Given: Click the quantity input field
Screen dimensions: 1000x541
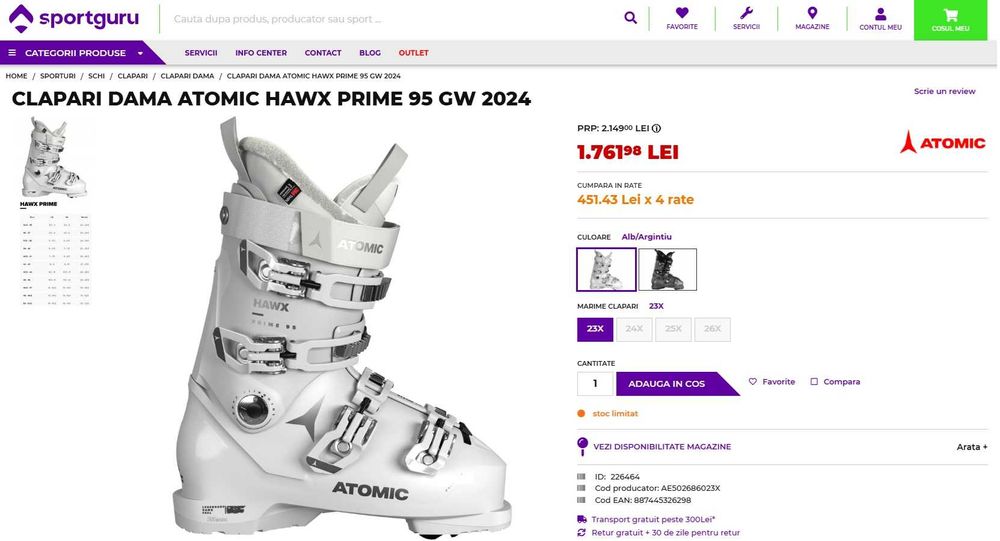Looking at the screenshot, I should (595, 384).
